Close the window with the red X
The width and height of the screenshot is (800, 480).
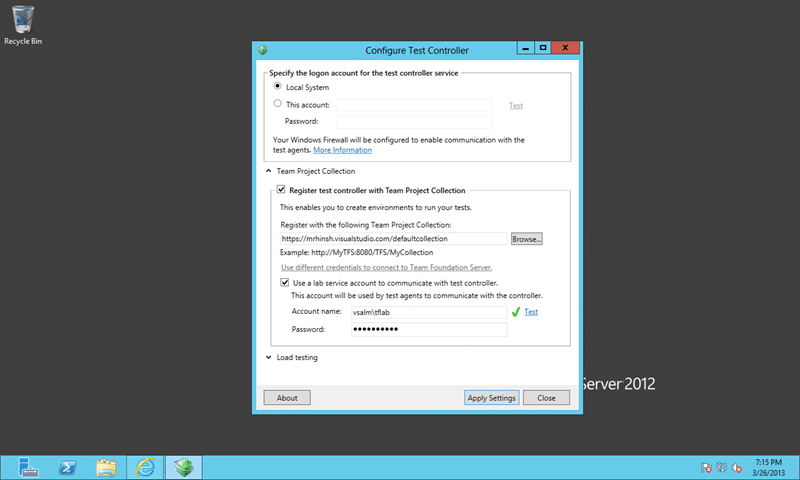(565, 47)
